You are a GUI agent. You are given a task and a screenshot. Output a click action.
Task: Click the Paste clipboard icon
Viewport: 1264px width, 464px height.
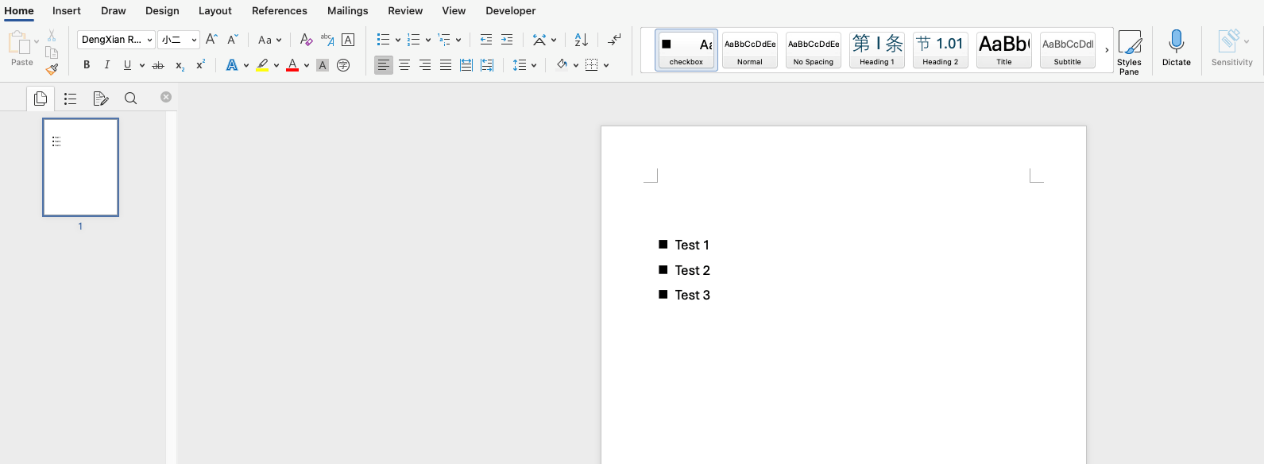tap(19, 42)
